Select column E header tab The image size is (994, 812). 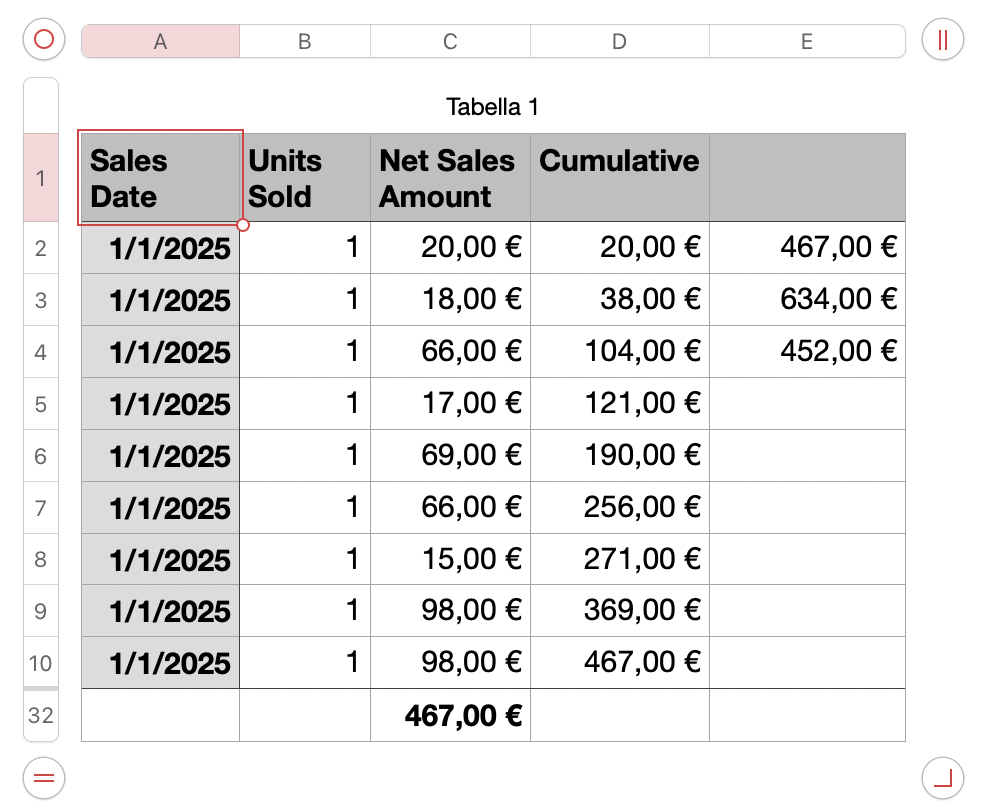[x=806, y=41]
